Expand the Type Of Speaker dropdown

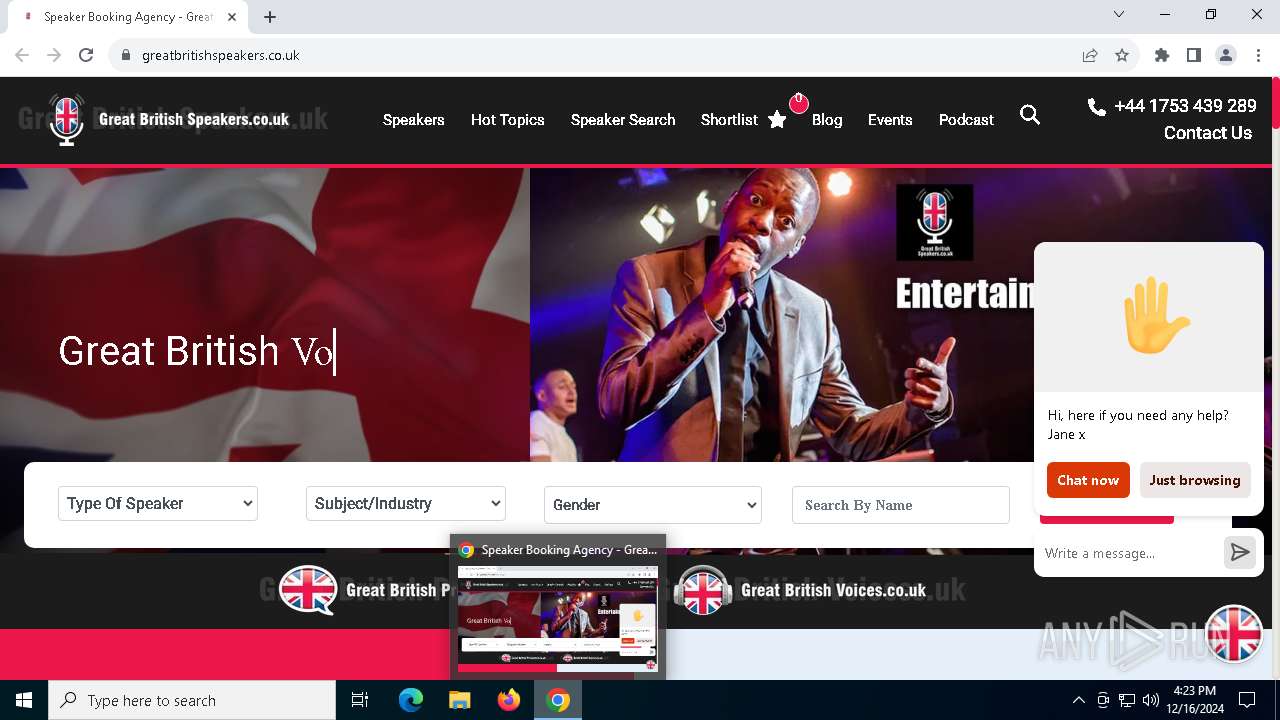tap(158, 504)
